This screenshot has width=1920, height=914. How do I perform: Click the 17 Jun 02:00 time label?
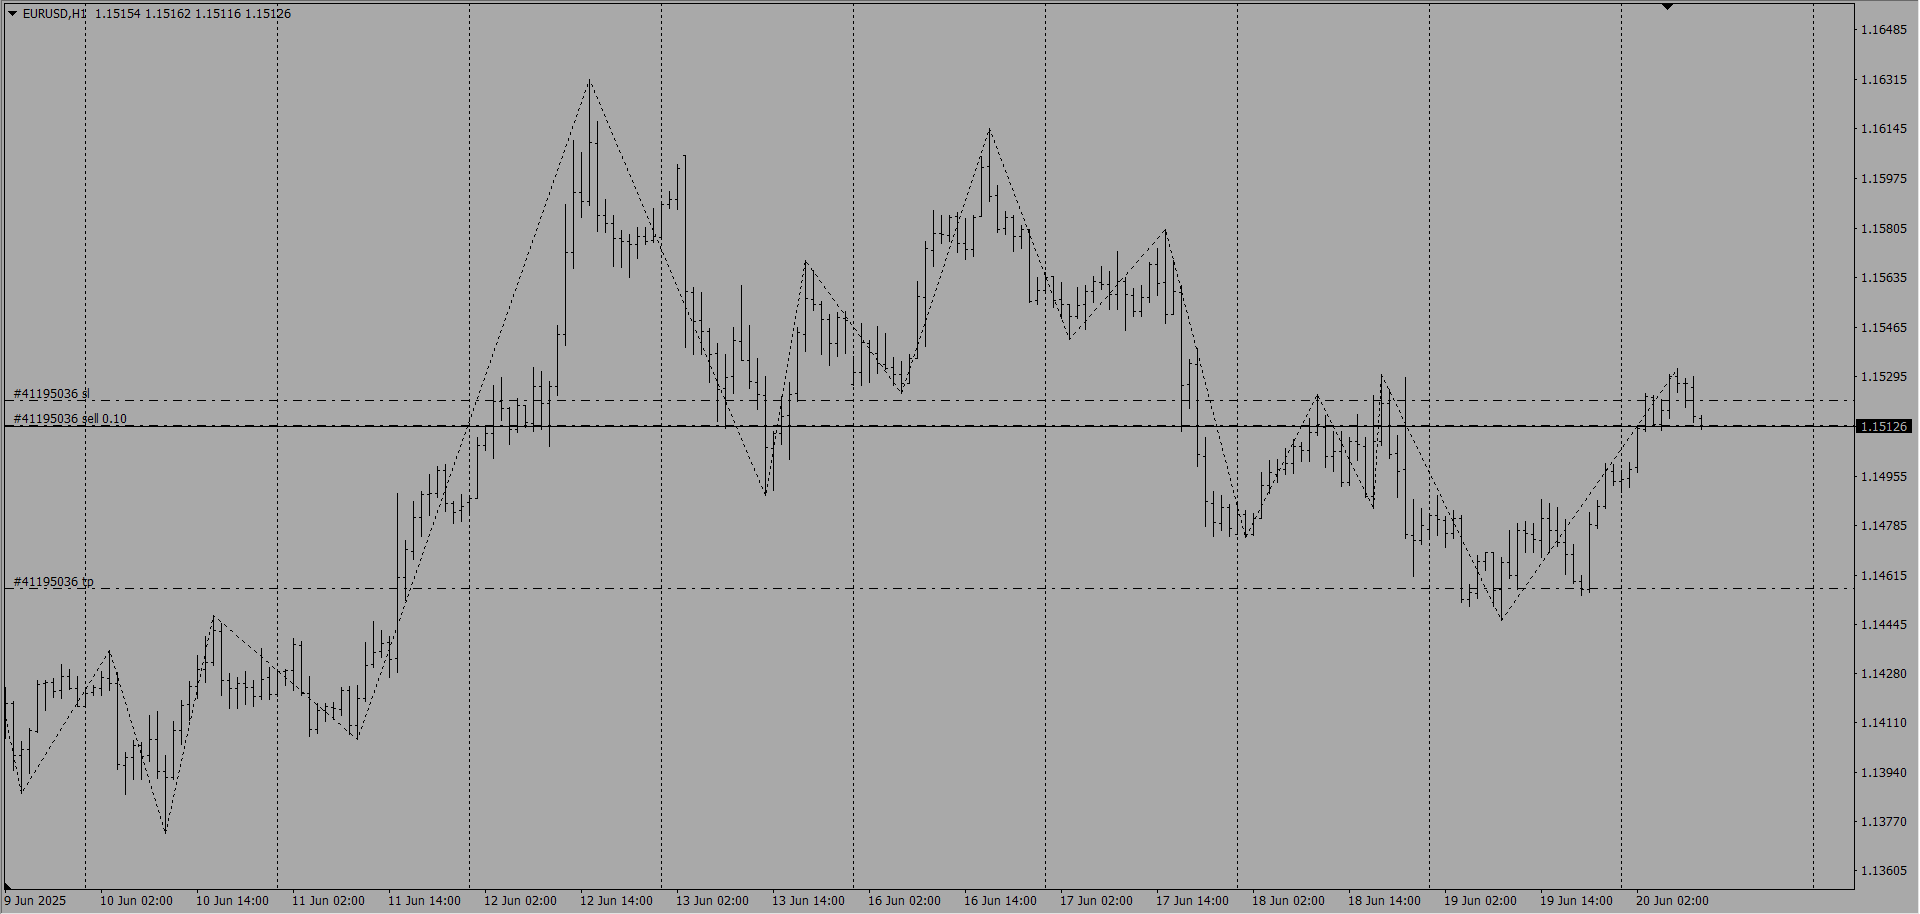(1096, 901)
